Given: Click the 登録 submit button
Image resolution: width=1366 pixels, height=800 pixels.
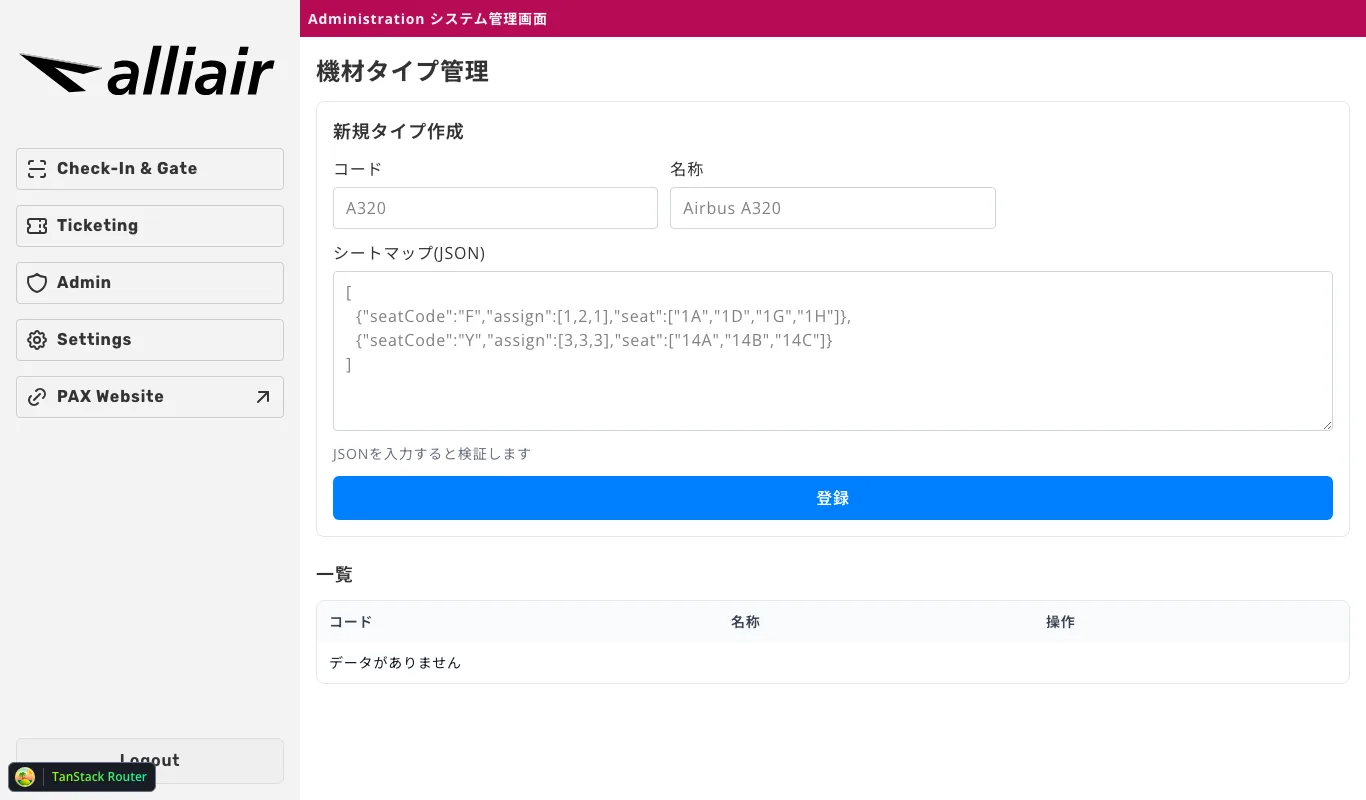Looking at the screenshot, I should click(x=832, y=498).
